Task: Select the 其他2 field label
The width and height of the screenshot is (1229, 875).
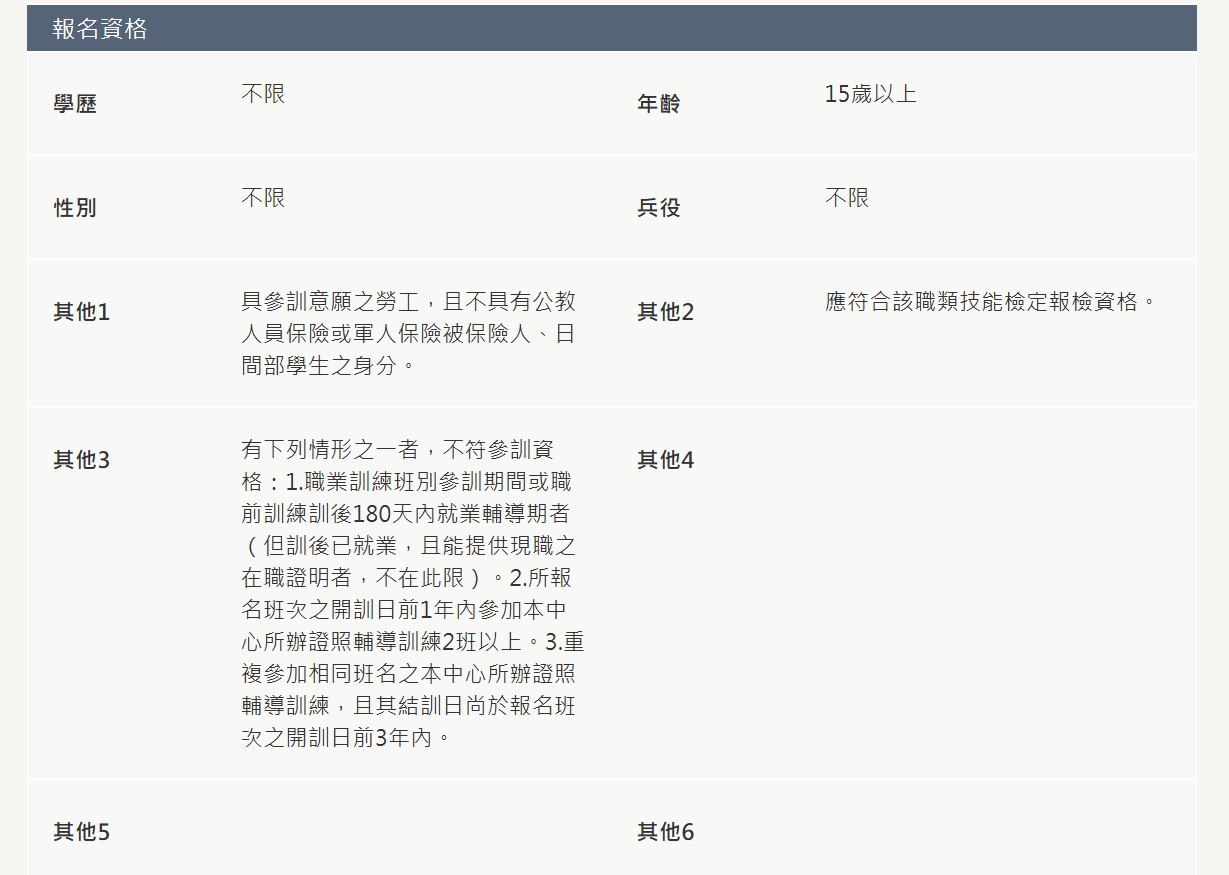Action: pos(665,312)
